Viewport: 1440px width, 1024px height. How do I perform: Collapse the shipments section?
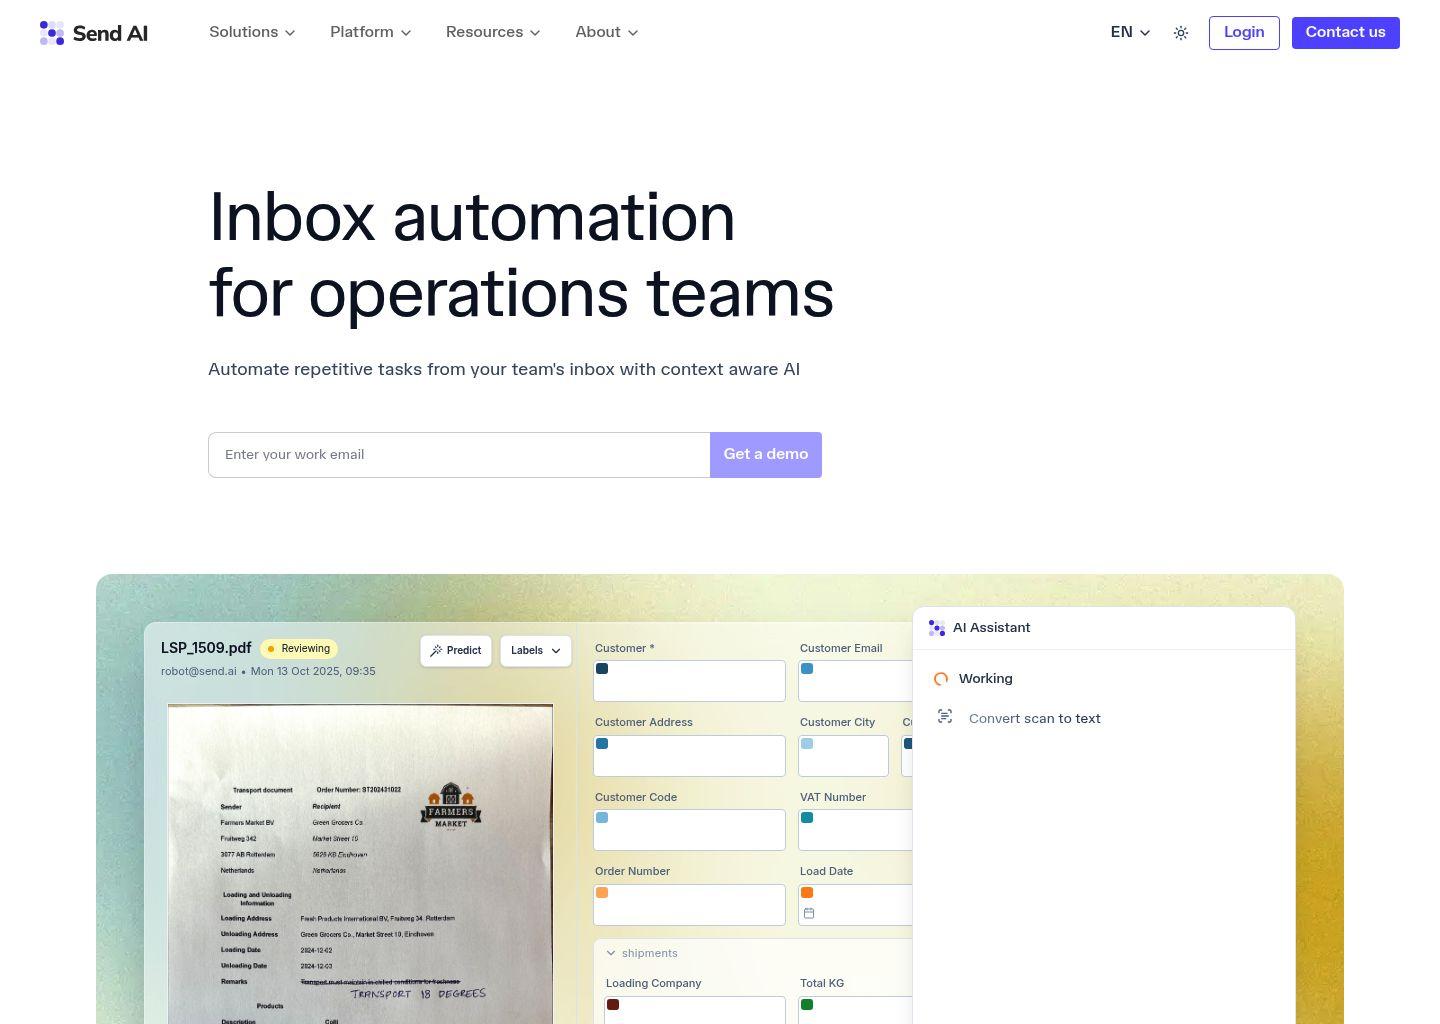611,954
